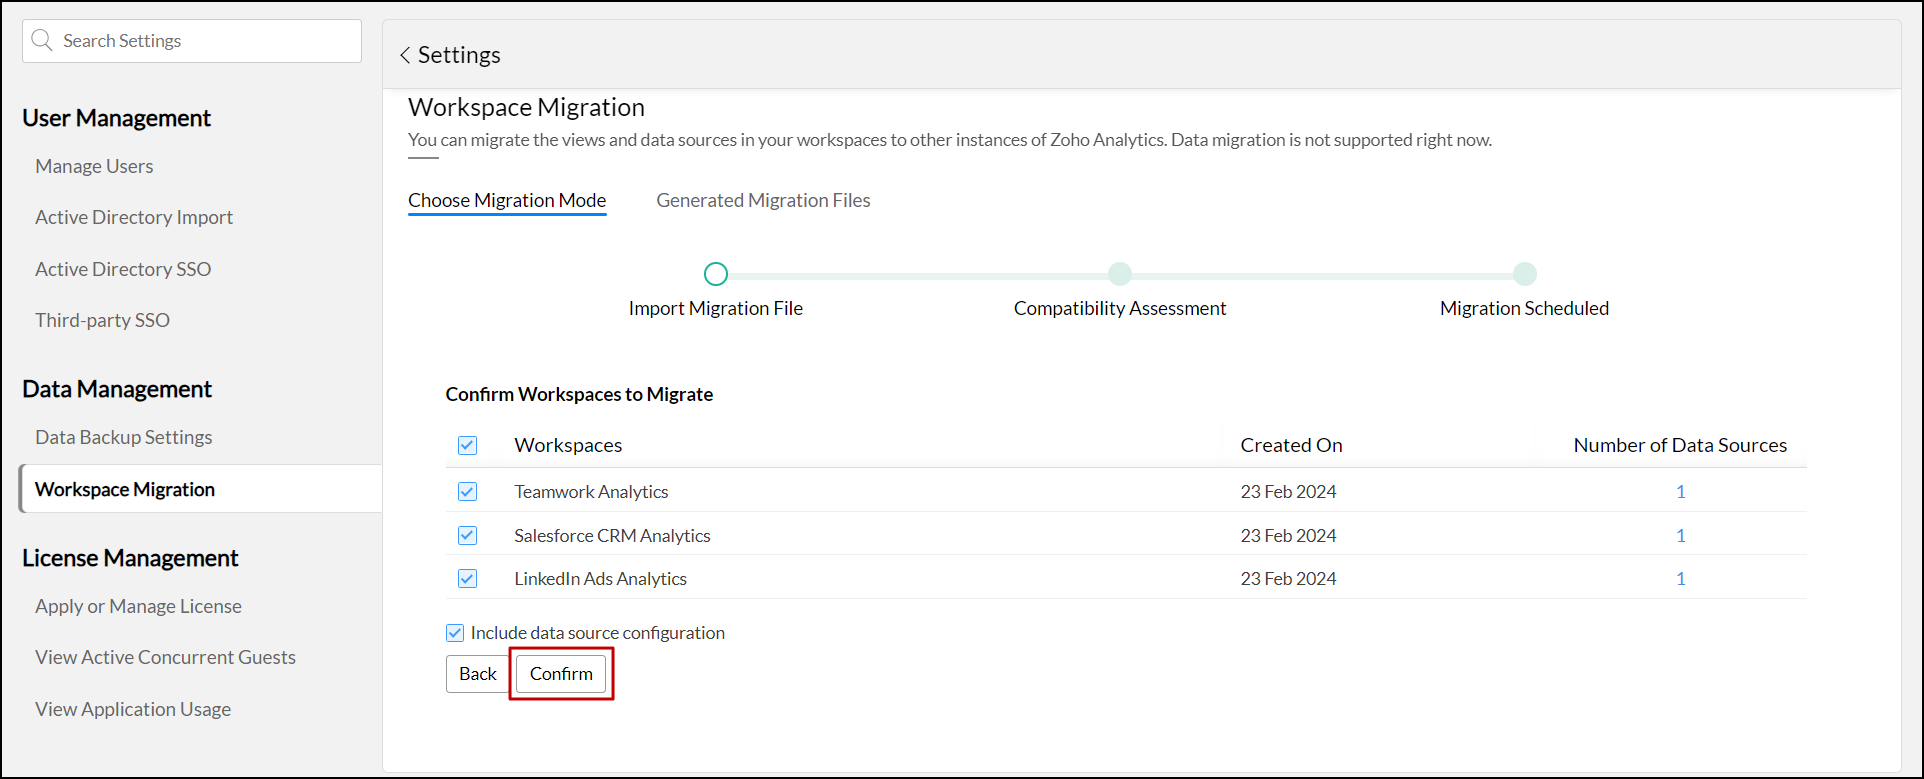Toggle the select-all Workspaces checkbox
The width and height of the screenshot is (1924, 779).
tap(467, 446)
